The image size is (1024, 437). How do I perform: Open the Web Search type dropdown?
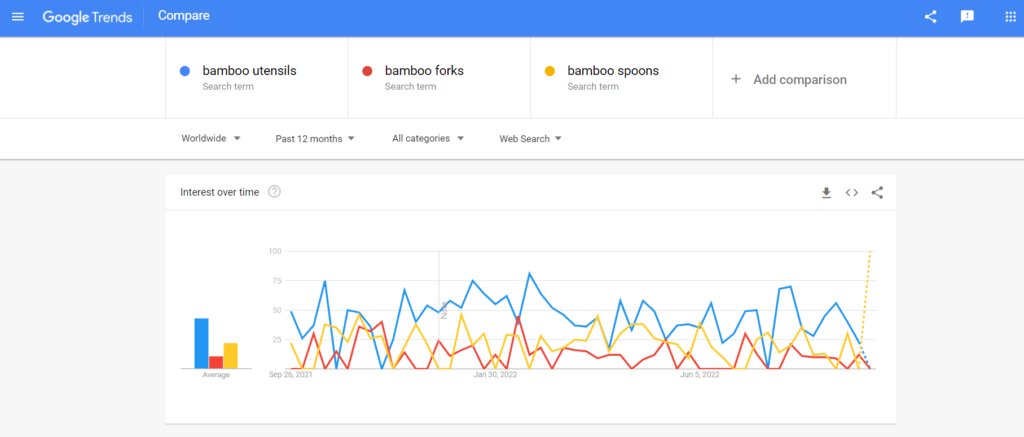[530, 138]
